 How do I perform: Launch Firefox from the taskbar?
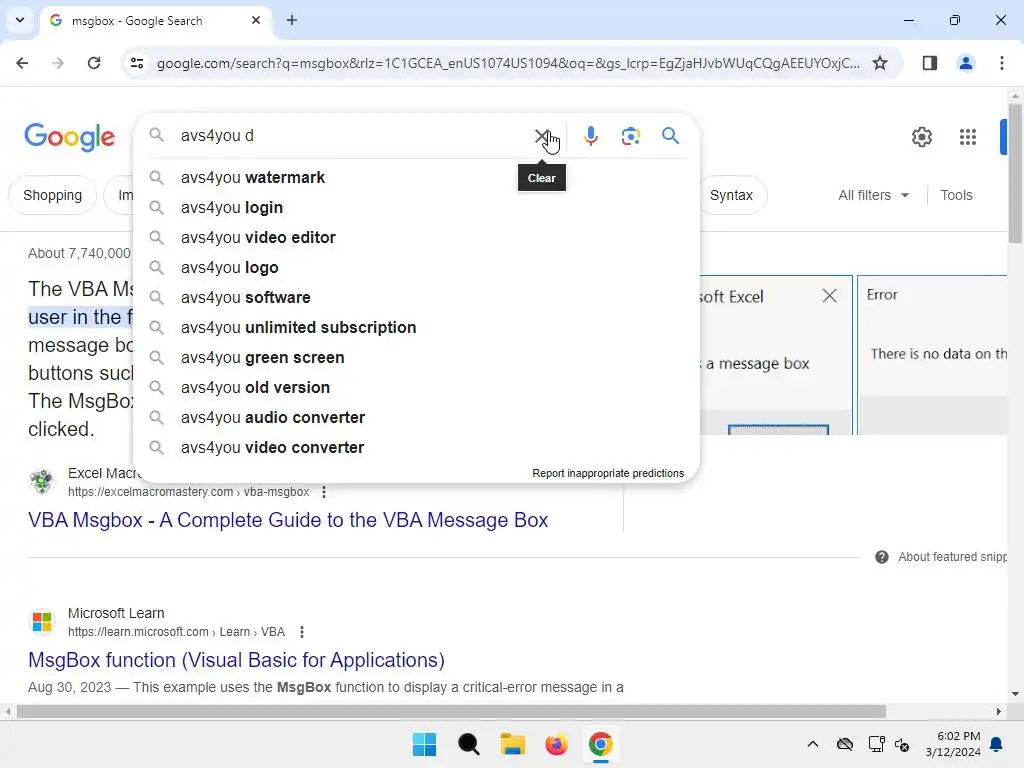556,744
